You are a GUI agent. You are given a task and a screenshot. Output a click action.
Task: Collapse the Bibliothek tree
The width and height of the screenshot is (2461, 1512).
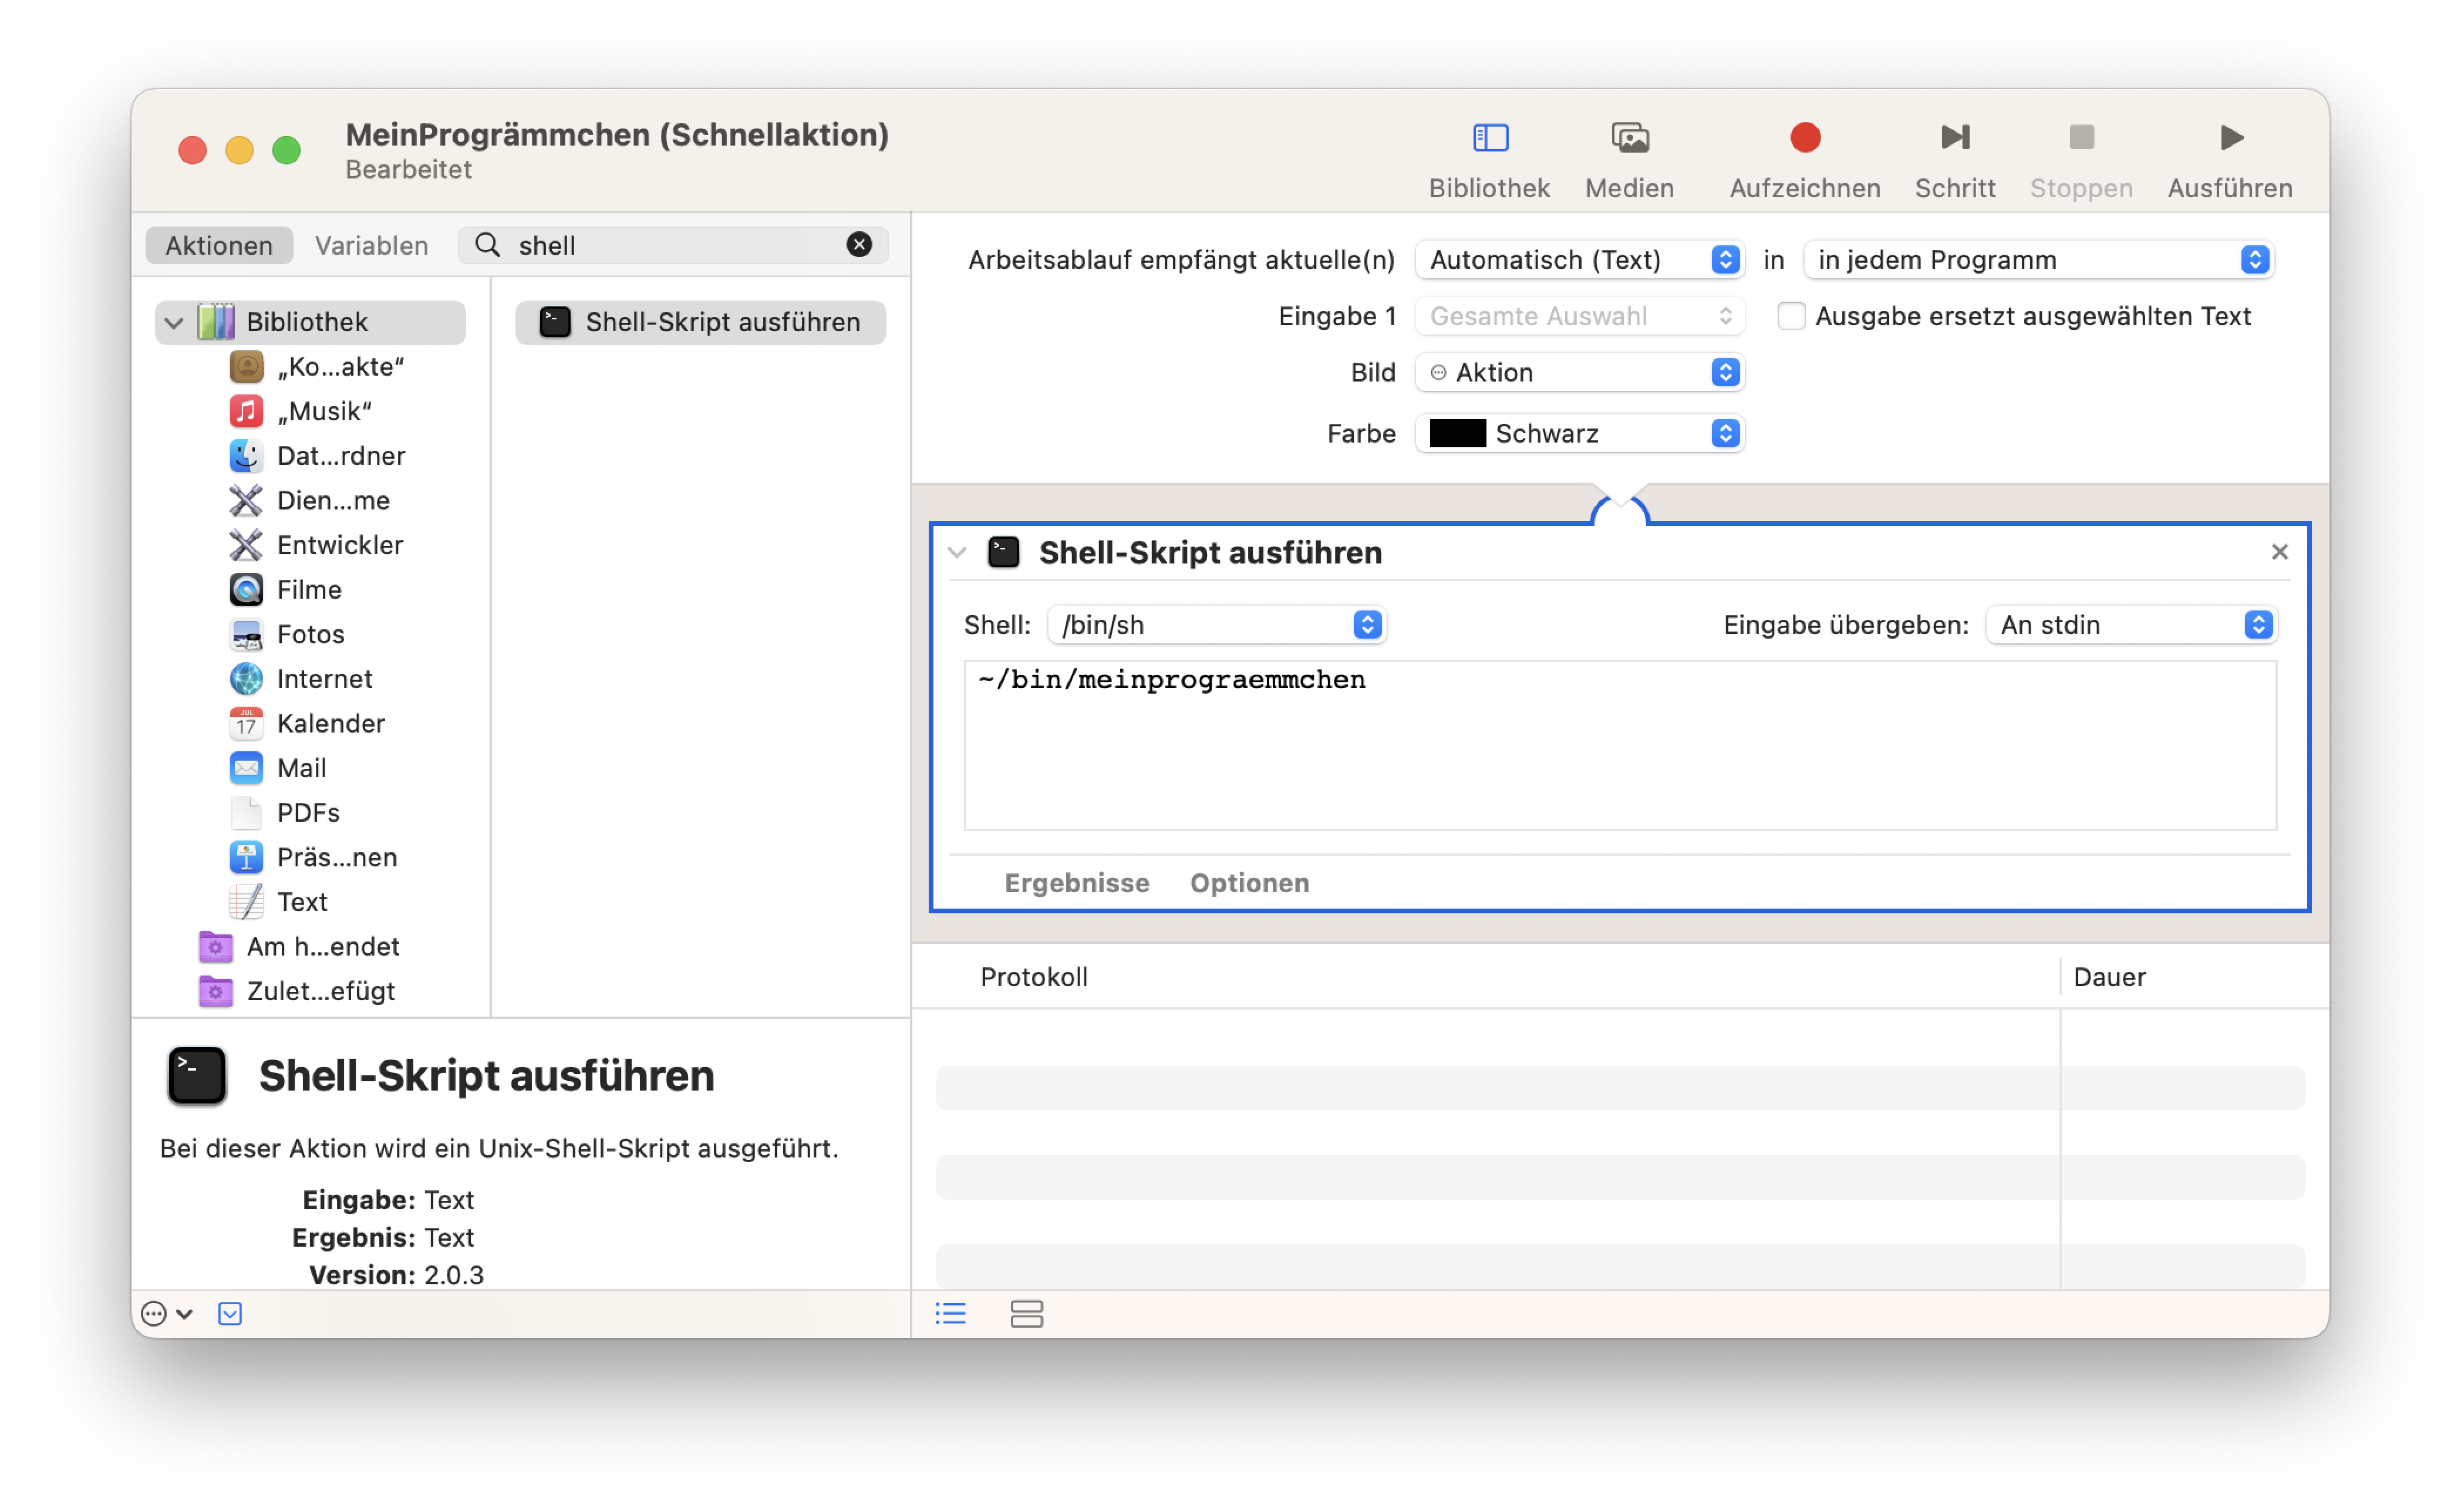pyautogui.click(x=174, y=323)
